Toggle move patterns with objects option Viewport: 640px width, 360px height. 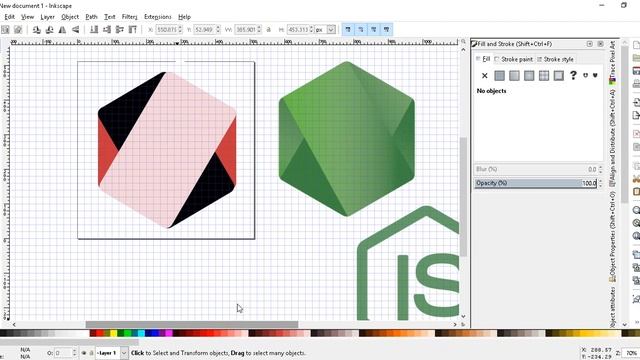(x=387, y=29)
